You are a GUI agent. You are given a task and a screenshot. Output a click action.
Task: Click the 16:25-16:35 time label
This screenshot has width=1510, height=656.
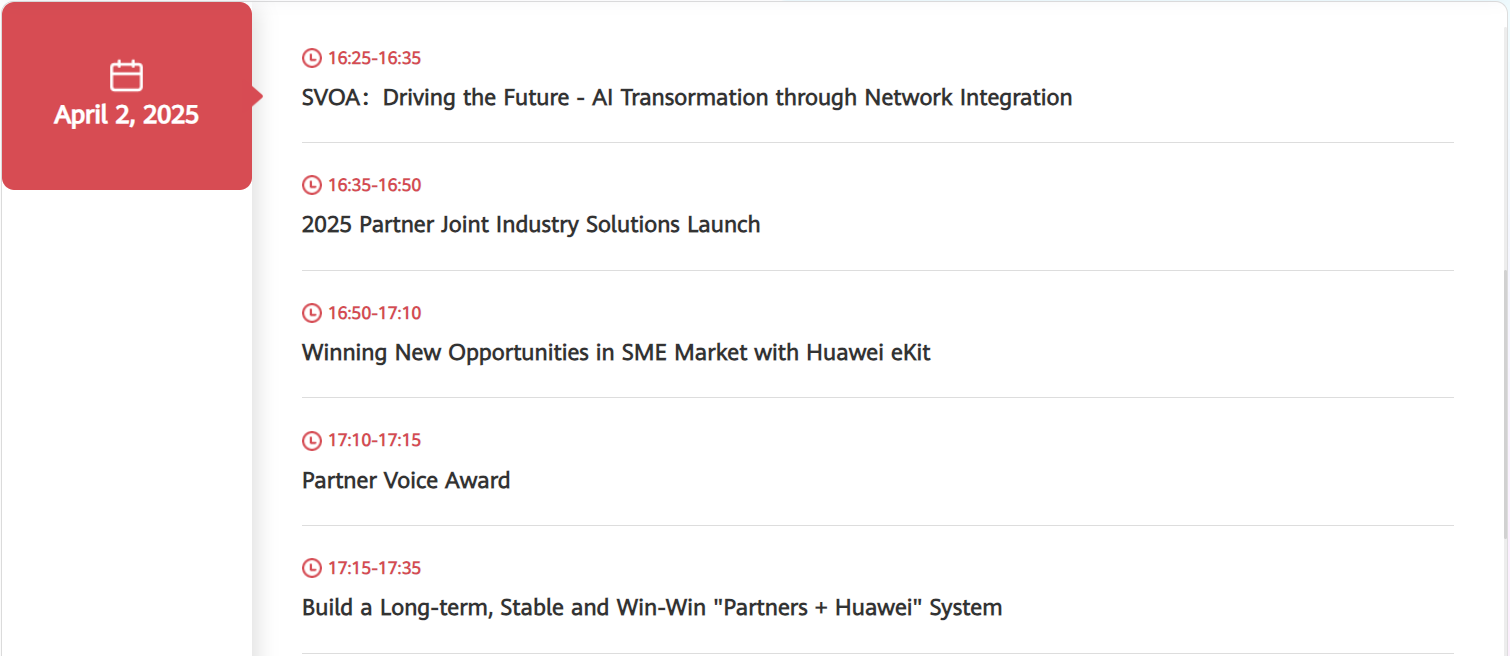[374, 58]
